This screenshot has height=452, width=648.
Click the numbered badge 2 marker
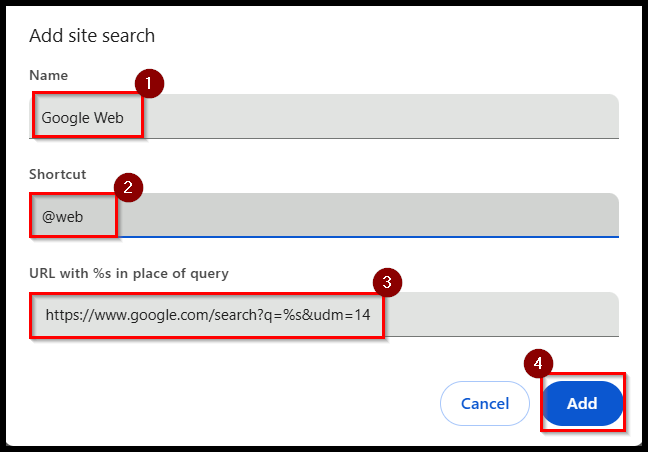point(129,188)
